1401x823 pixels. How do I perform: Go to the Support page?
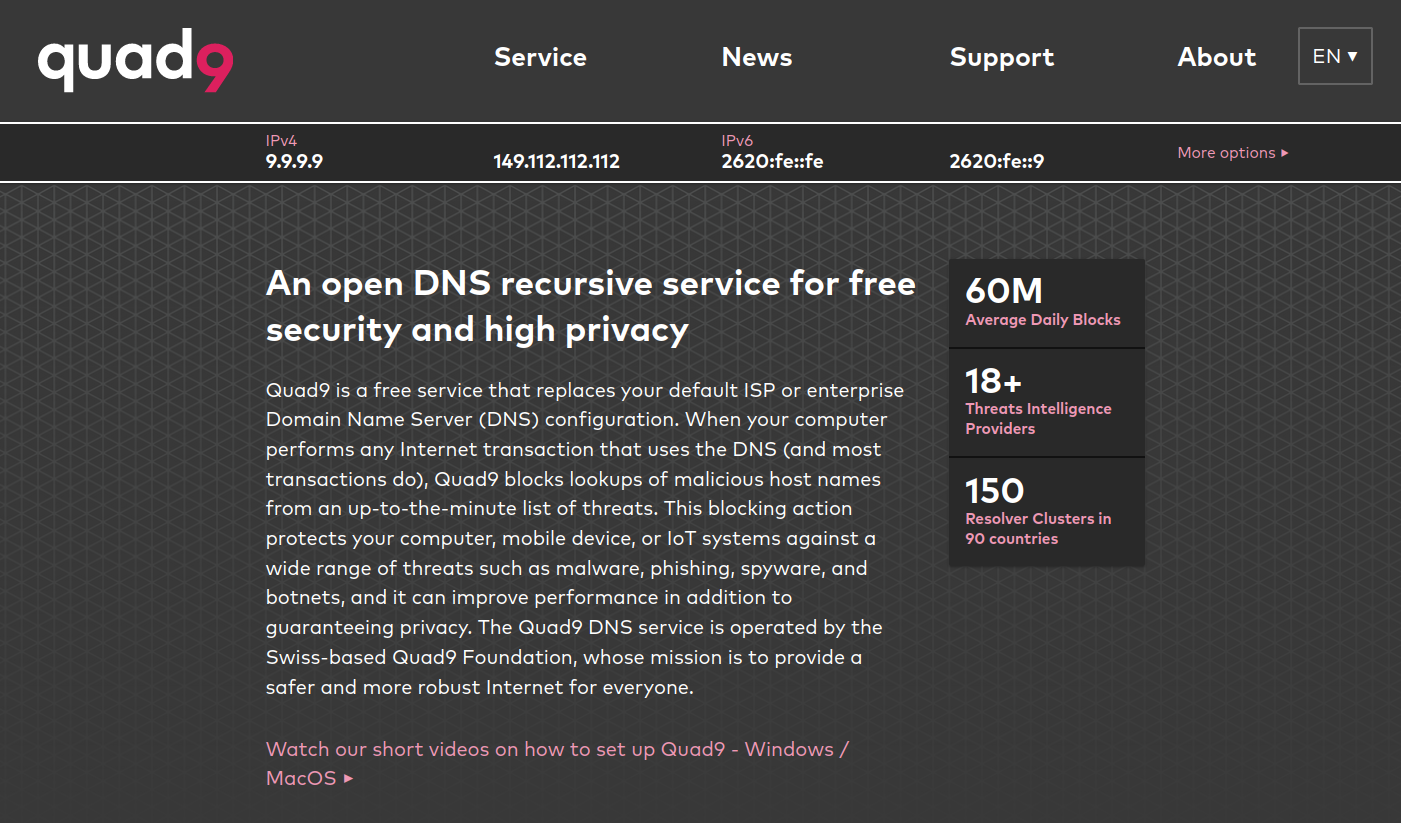click(x=1001, y=57)
